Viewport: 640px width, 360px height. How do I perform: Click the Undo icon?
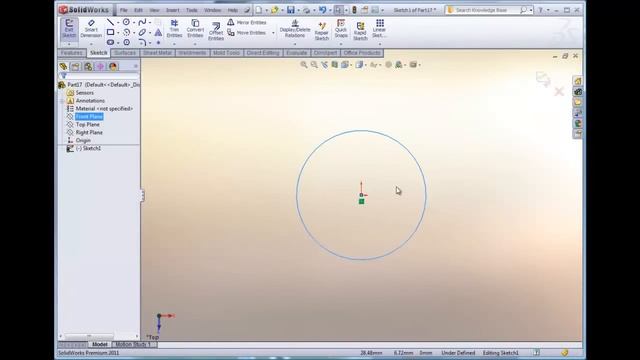coord(322,10)
